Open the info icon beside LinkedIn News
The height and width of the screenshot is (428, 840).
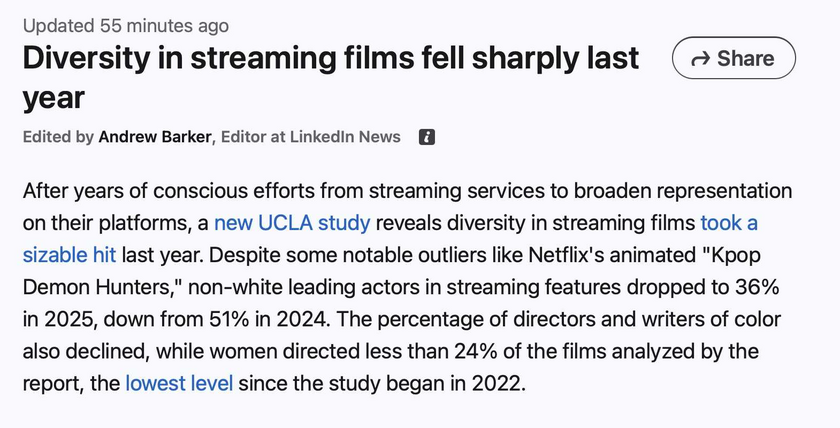pos(426,137)
